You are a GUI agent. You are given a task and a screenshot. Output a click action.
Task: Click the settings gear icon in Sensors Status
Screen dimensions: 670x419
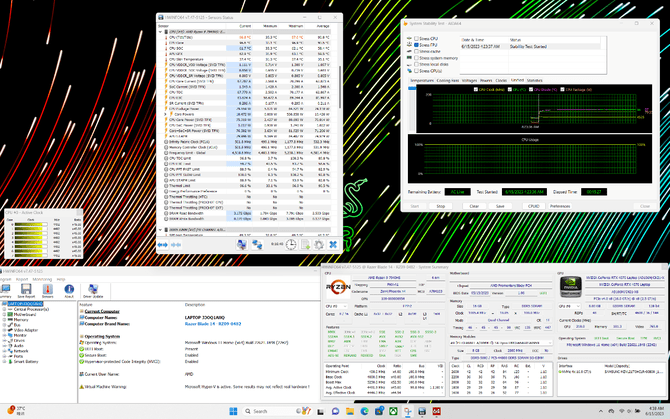coord(319,244)
